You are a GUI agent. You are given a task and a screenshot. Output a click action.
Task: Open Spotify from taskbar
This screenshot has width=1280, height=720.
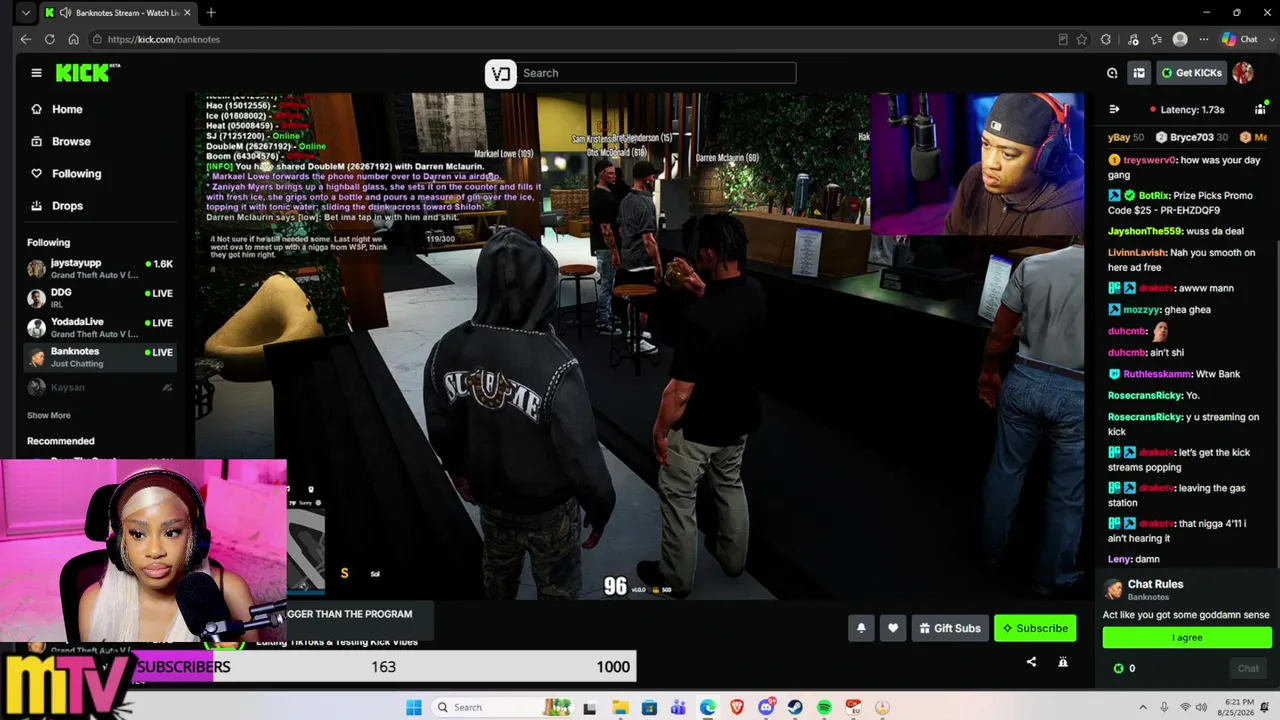(824, 707)
